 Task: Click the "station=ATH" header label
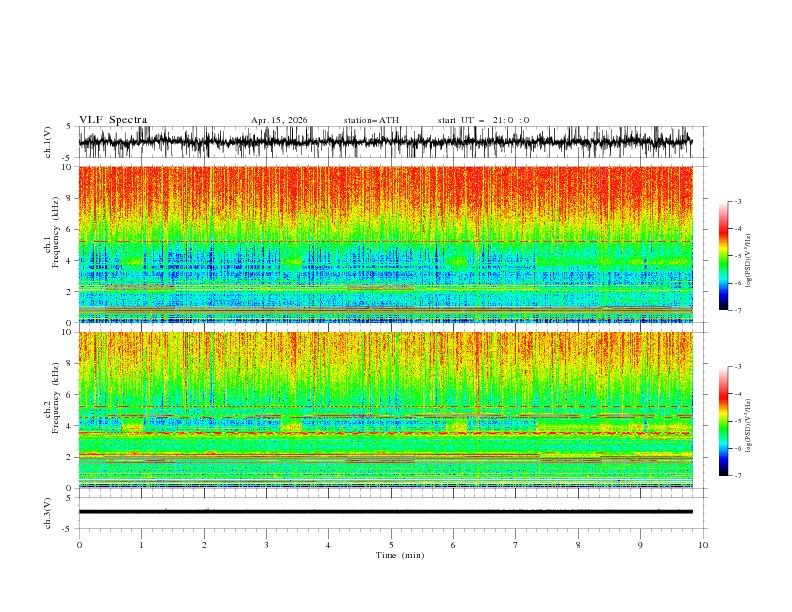[x=371, y=120]
